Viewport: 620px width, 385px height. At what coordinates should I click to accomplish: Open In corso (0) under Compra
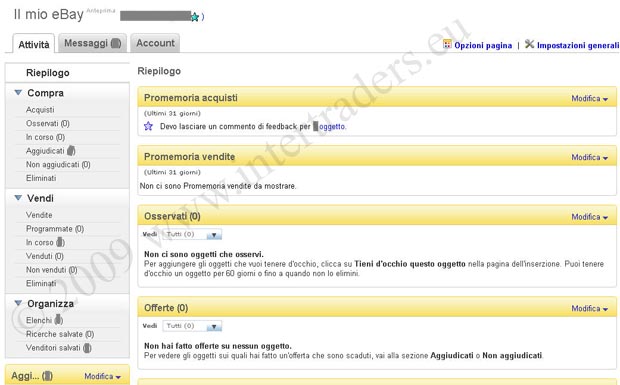(45, 137)
